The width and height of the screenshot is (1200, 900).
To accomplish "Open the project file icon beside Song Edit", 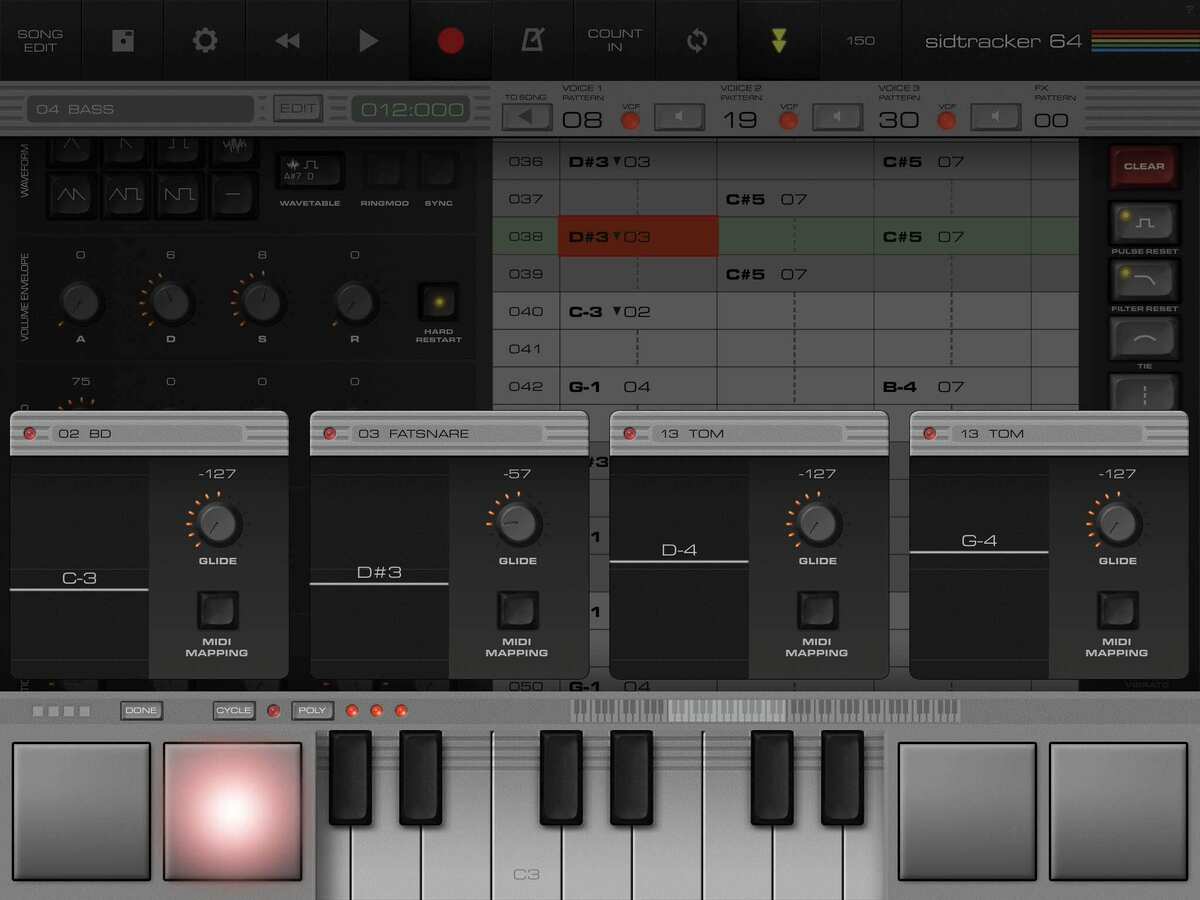I will tap(123, 40).
